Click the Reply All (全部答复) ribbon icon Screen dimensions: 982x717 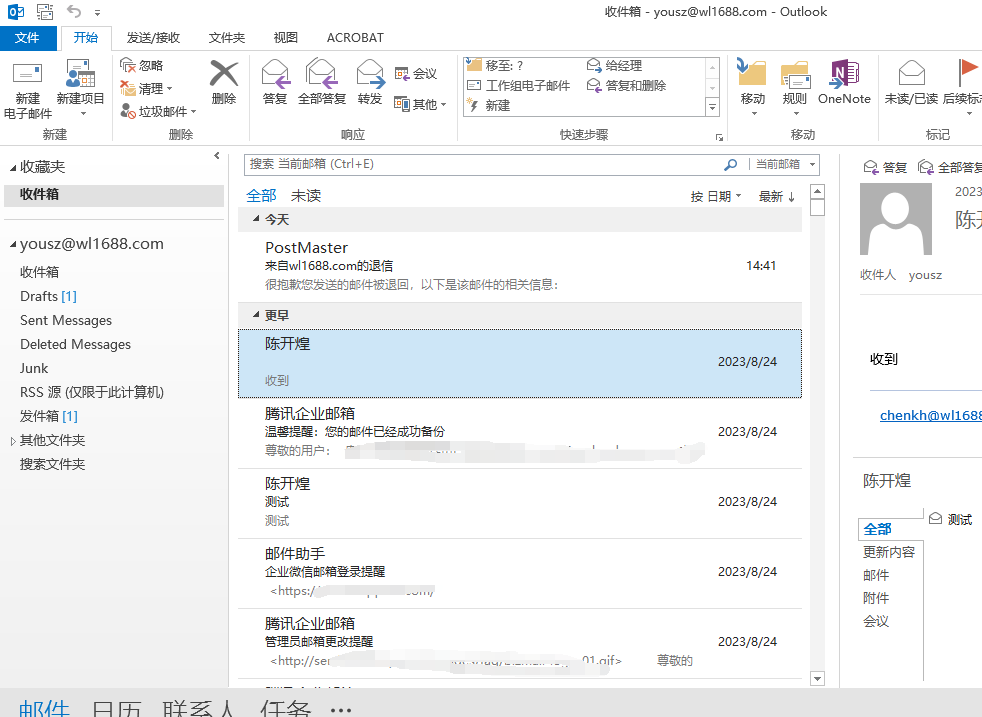pos(321,74)
